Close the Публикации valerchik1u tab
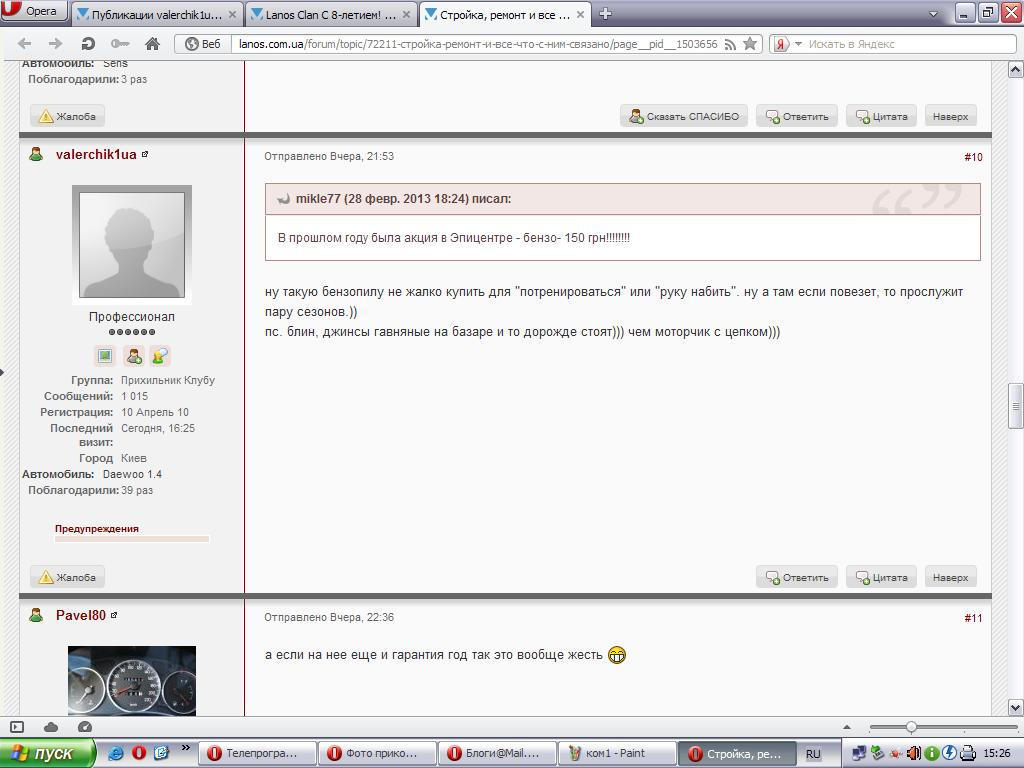The width and height of the screenshot is (1024, 768). (x=232, y=14)
